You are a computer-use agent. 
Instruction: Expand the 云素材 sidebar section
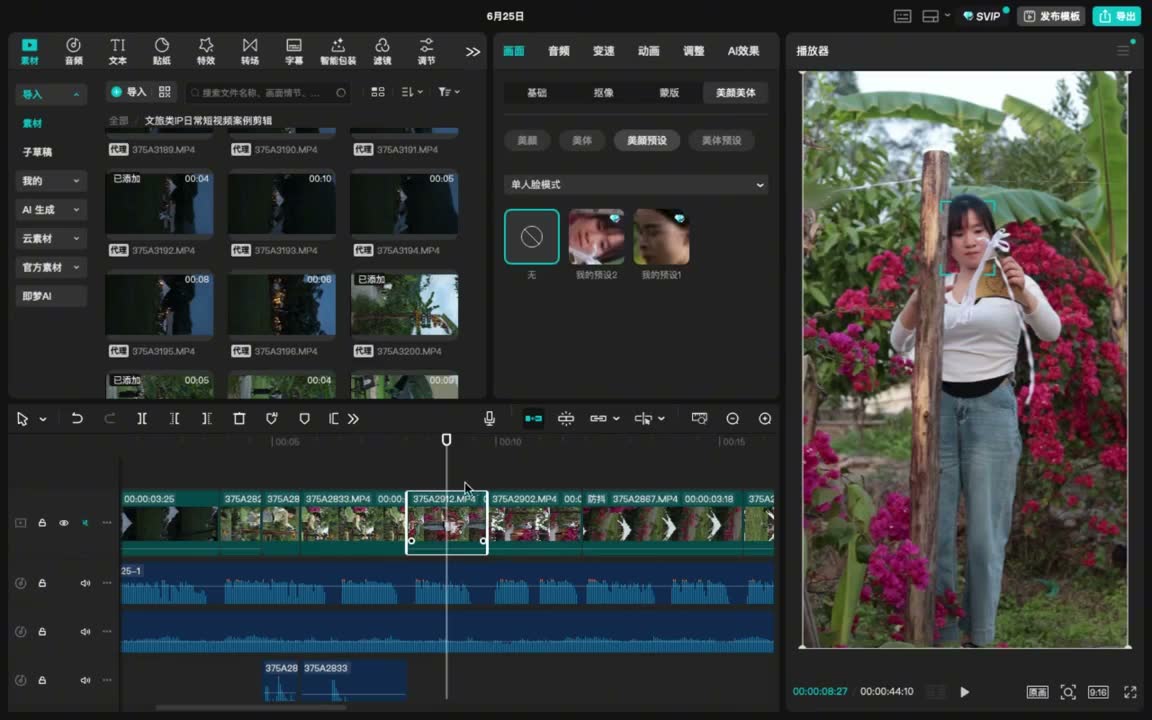(x=51, y=238)
